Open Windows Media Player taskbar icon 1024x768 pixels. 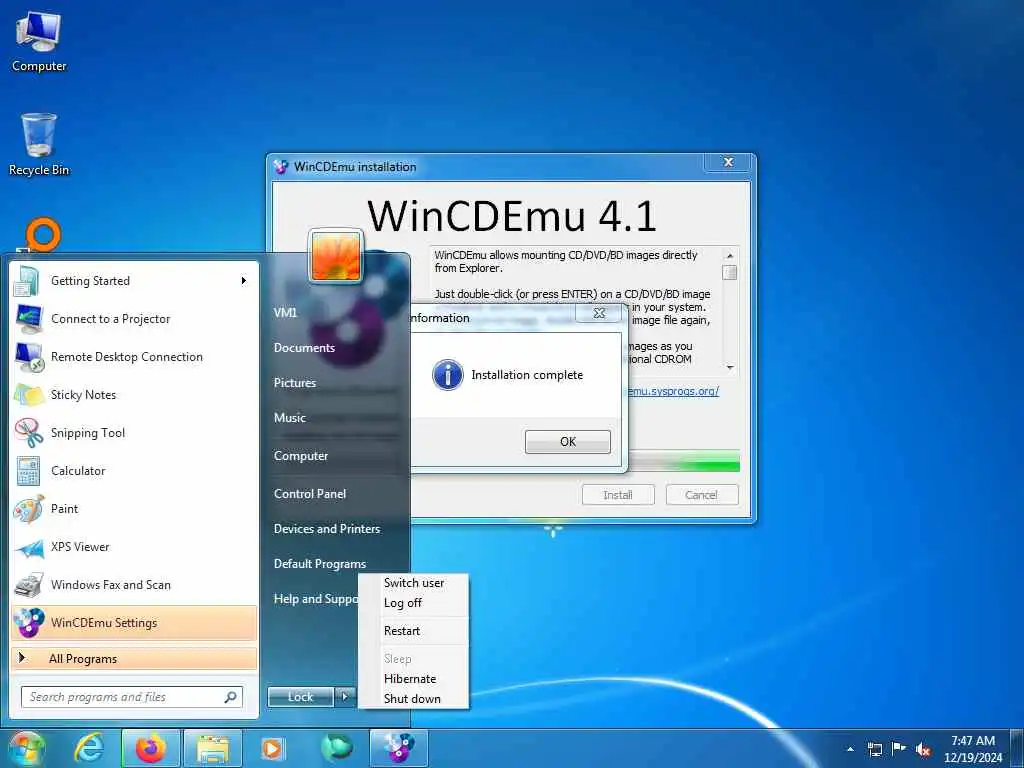tap(272, 748)
